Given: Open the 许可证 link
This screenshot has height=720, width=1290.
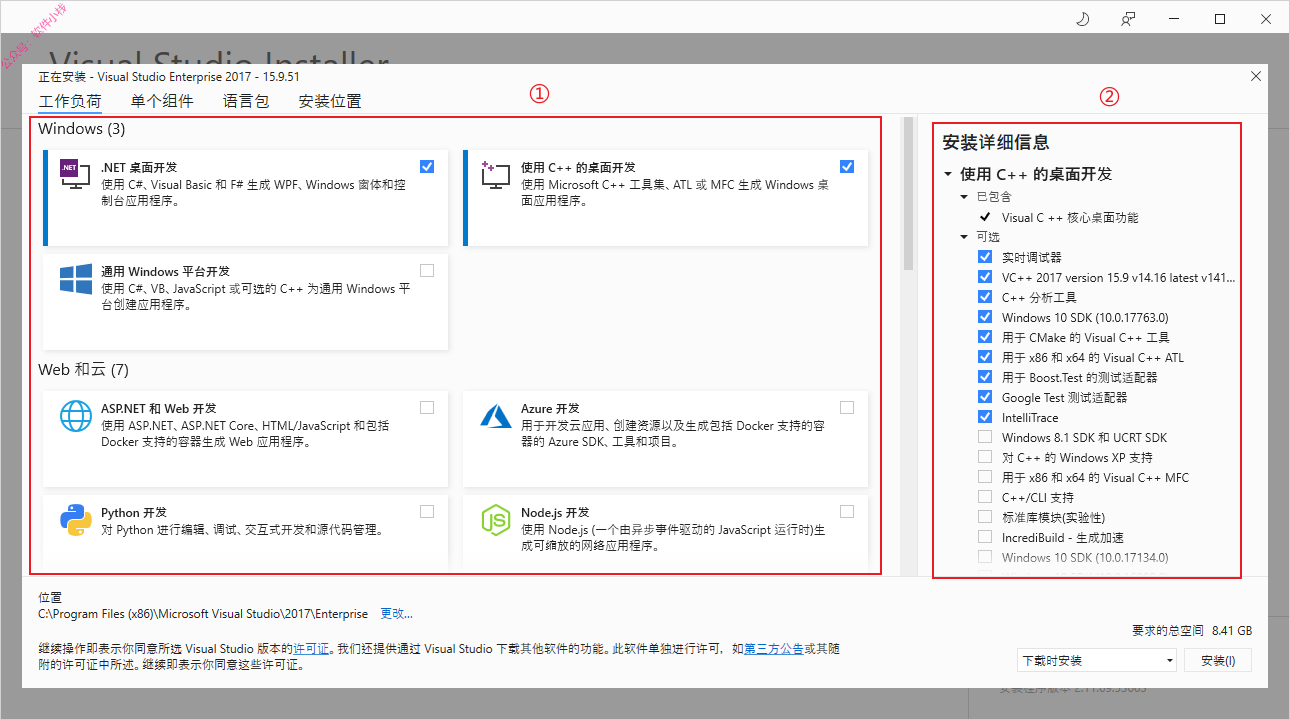Looking at the screenshot, I should pyautogui.click(x=311, y=649).
